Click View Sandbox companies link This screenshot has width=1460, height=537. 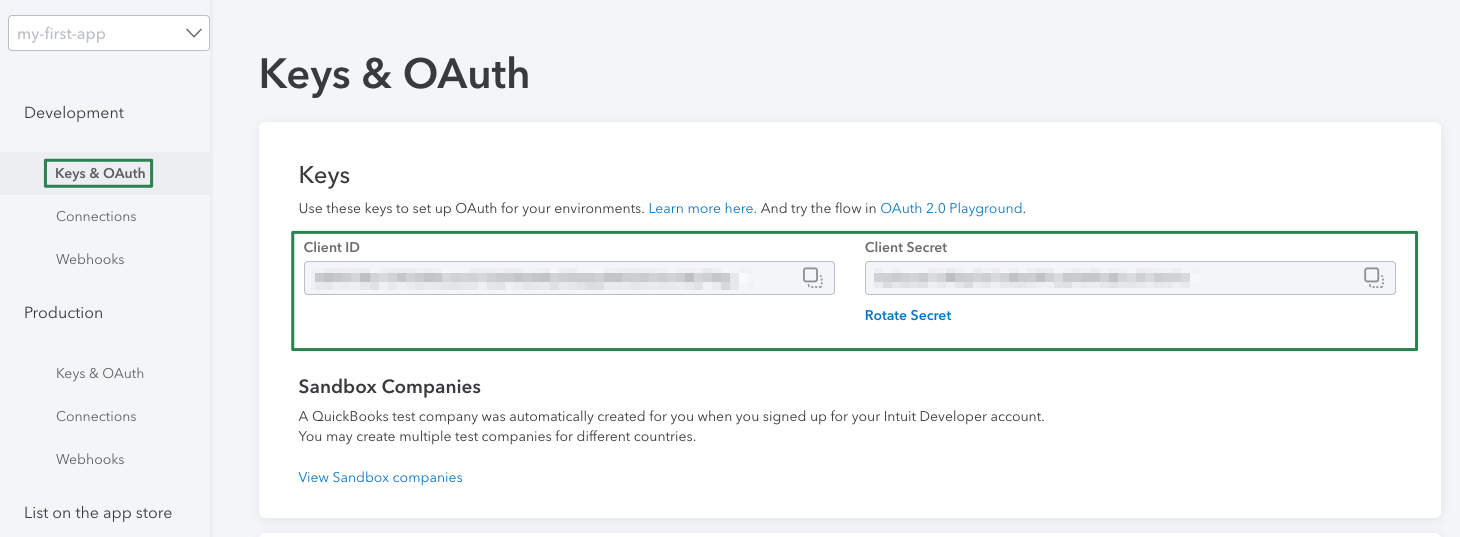click(x=380, y=478)
